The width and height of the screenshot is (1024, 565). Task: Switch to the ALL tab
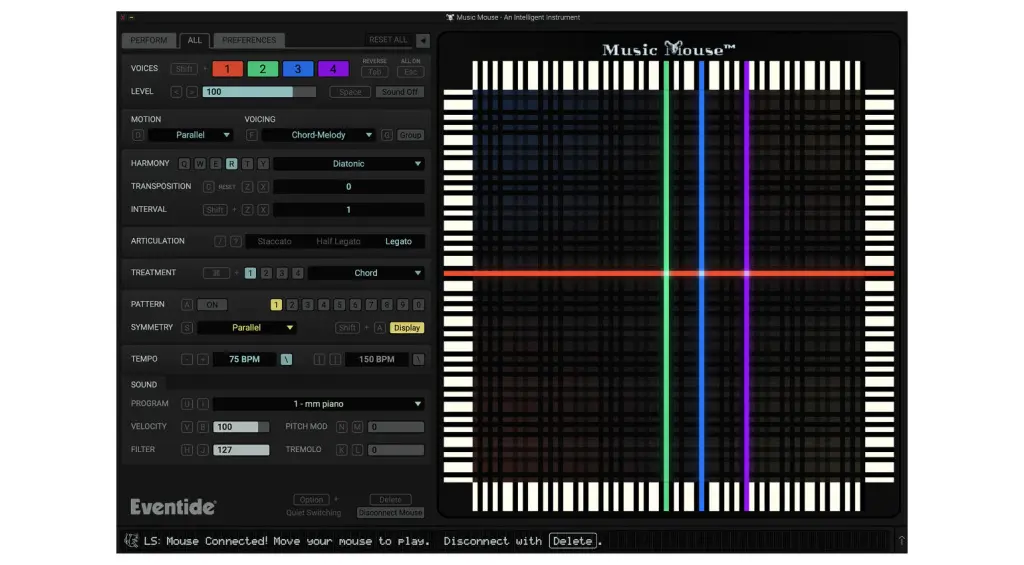tap(195, 40)
